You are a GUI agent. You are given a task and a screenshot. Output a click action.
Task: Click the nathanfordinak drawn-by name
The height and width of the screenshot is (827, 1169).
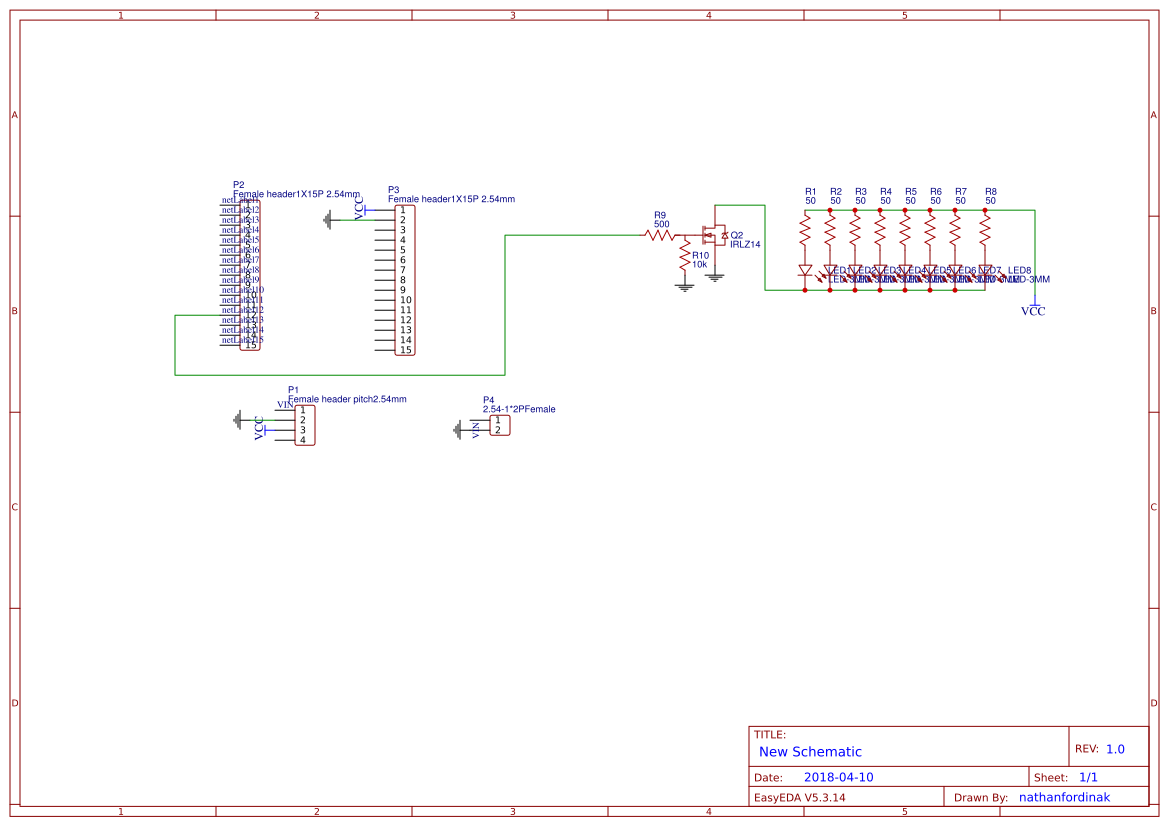1064,797
